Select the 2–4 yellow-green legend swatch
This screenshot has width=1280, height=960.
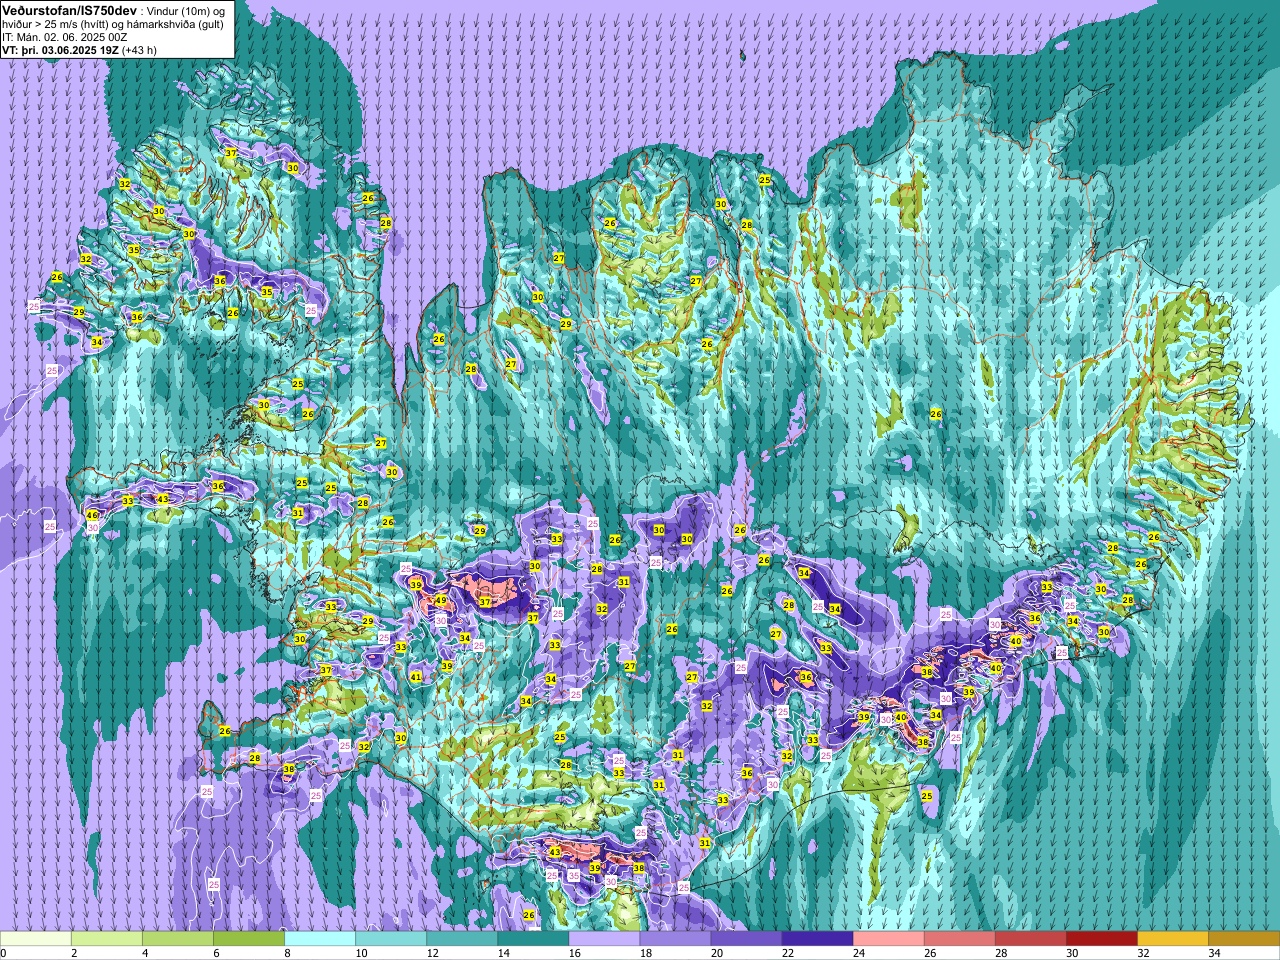pyautogui.click(x=107, y=939)
